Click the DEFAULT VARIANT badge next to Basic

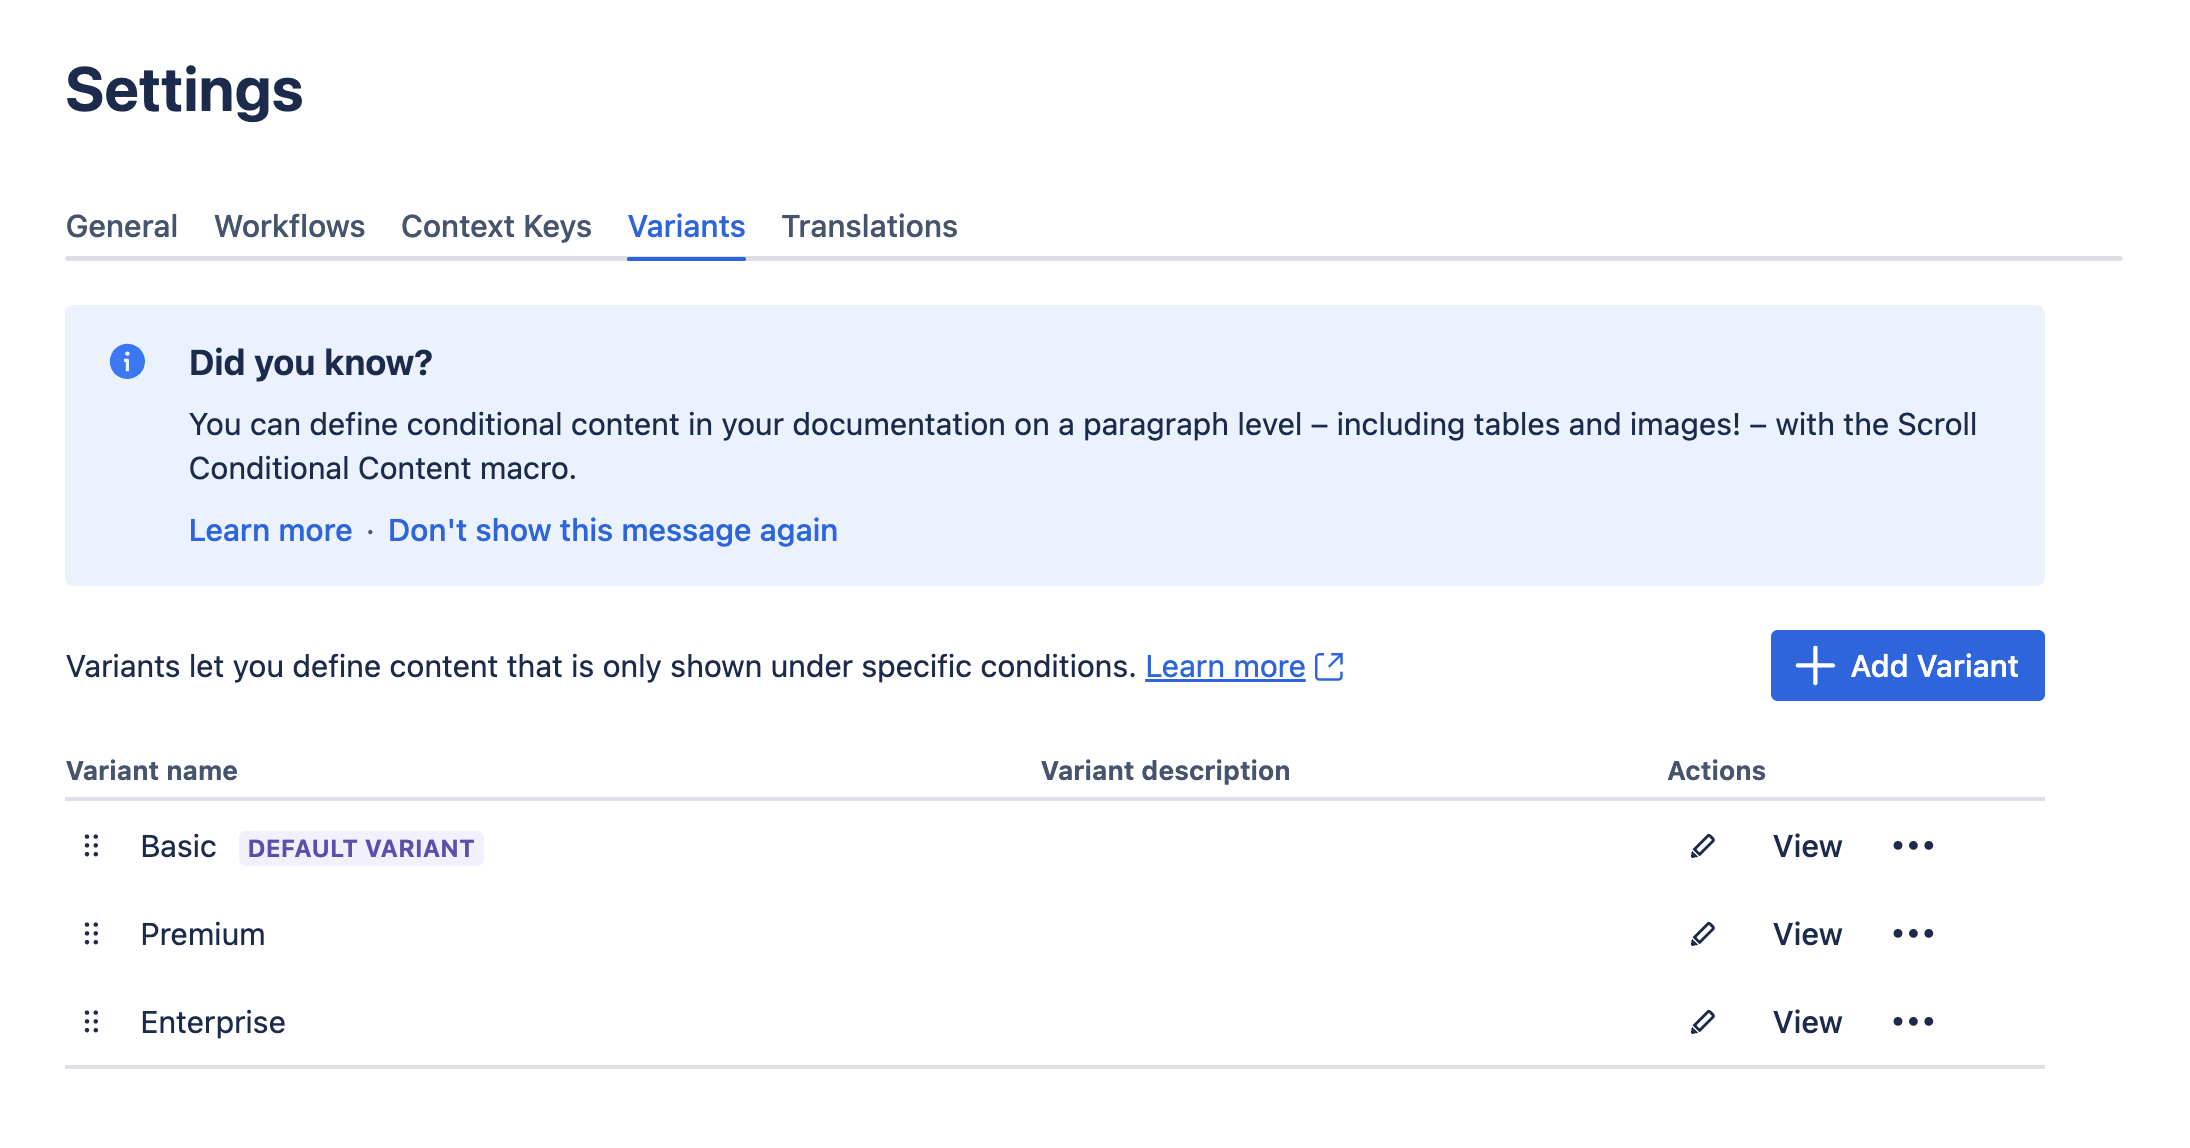[x=361, y=847]
